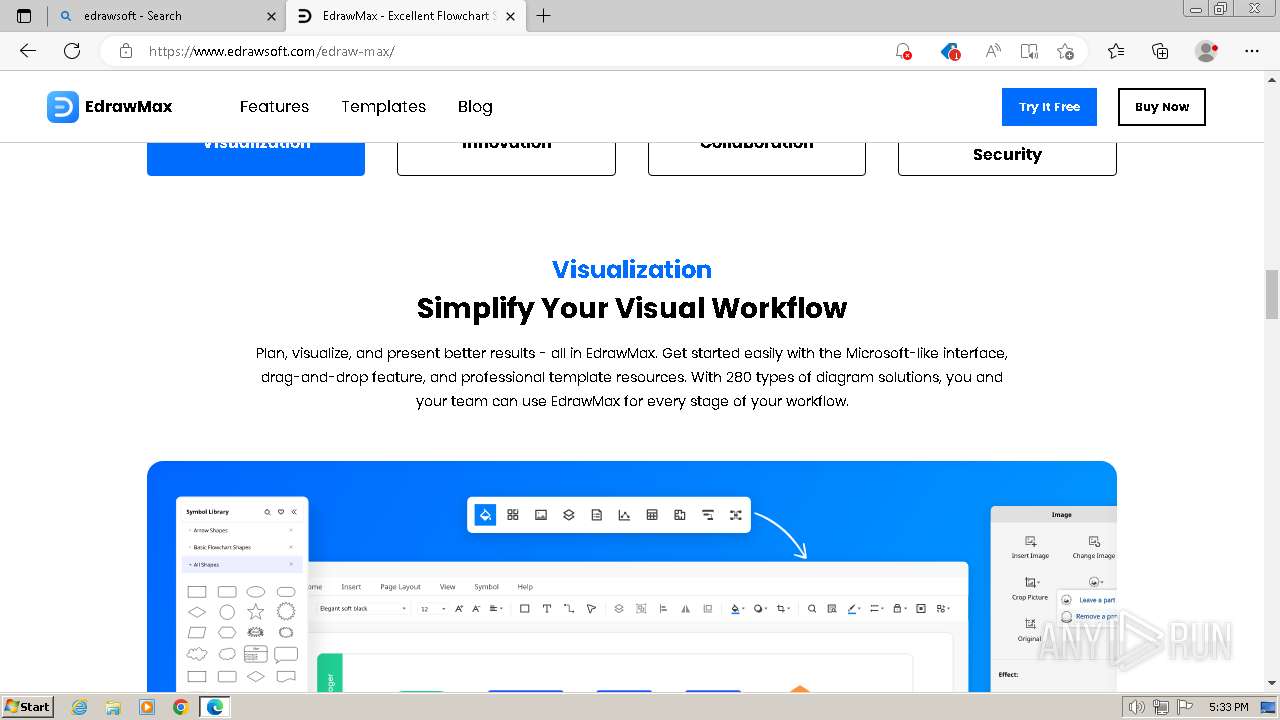1280x720 pixels.
Task: Add this page to favorites
Action: coord(1065,51)
